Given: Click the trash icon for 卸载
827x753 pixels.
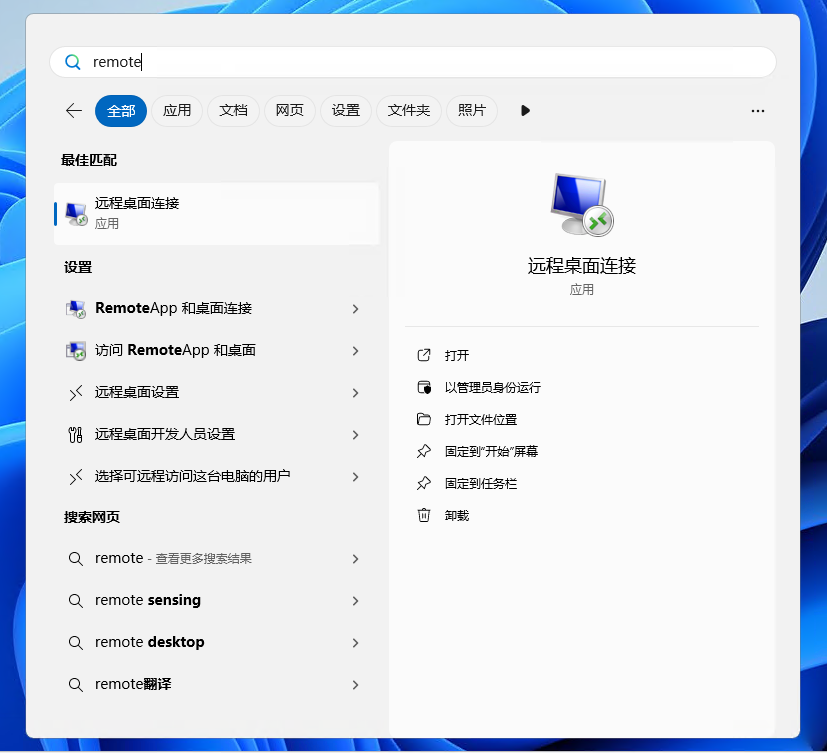Looking at the screenshot, I should tap(424, 515).
